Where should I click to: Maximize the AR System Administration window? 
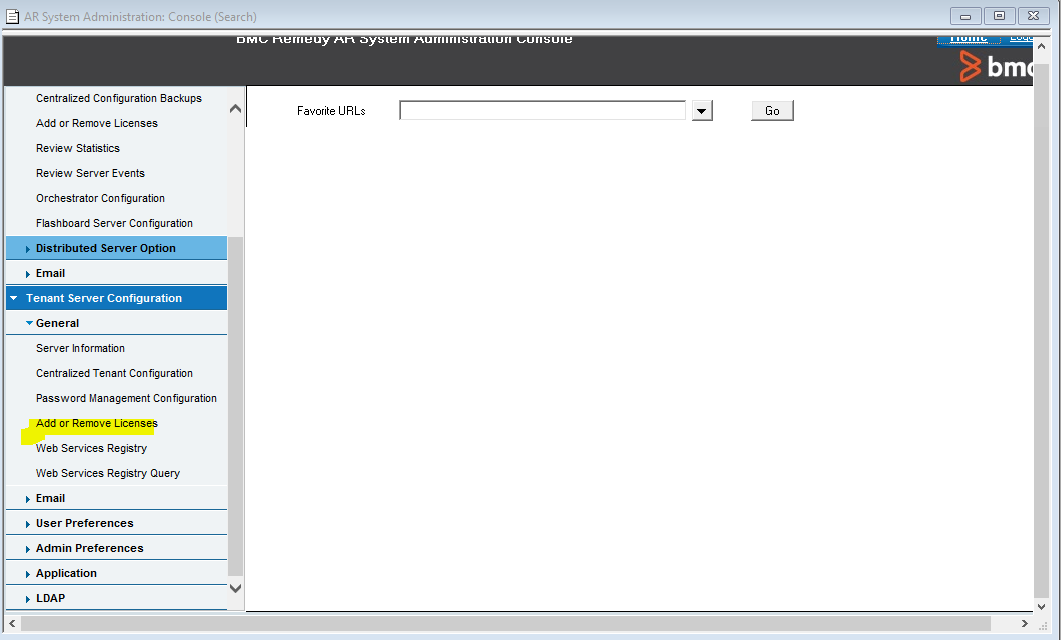[999, 16]
